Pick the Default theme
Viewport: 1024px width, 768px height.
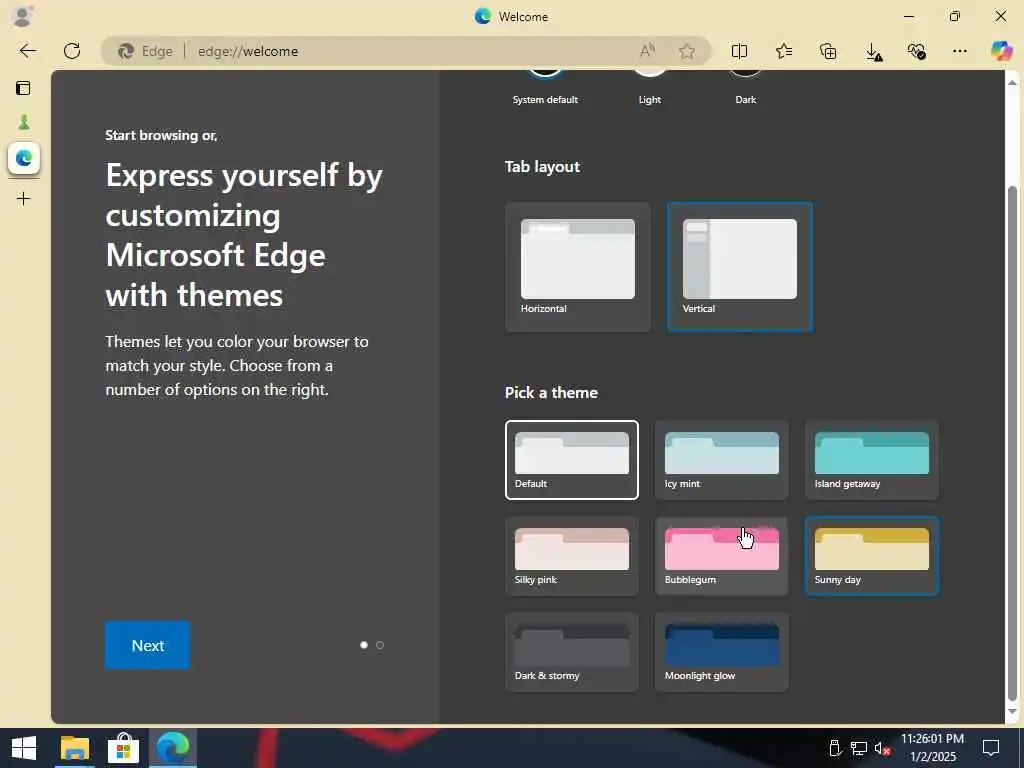click(571, 460)
